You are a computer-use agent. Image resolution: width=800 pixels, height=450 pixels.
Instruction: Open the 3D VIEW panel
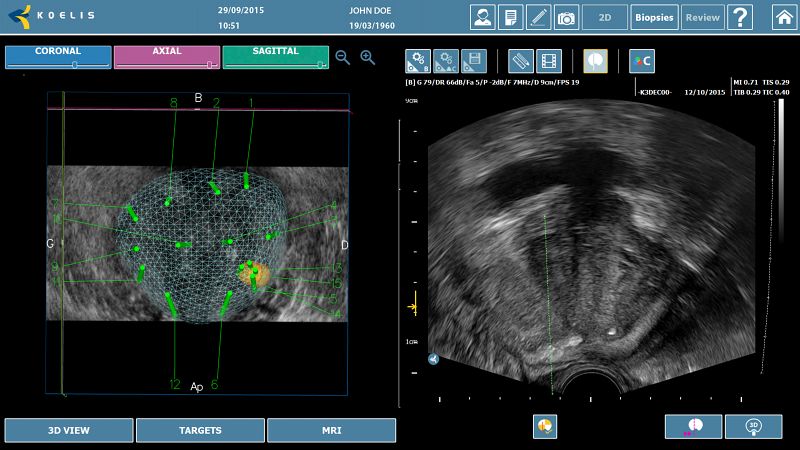69,430
